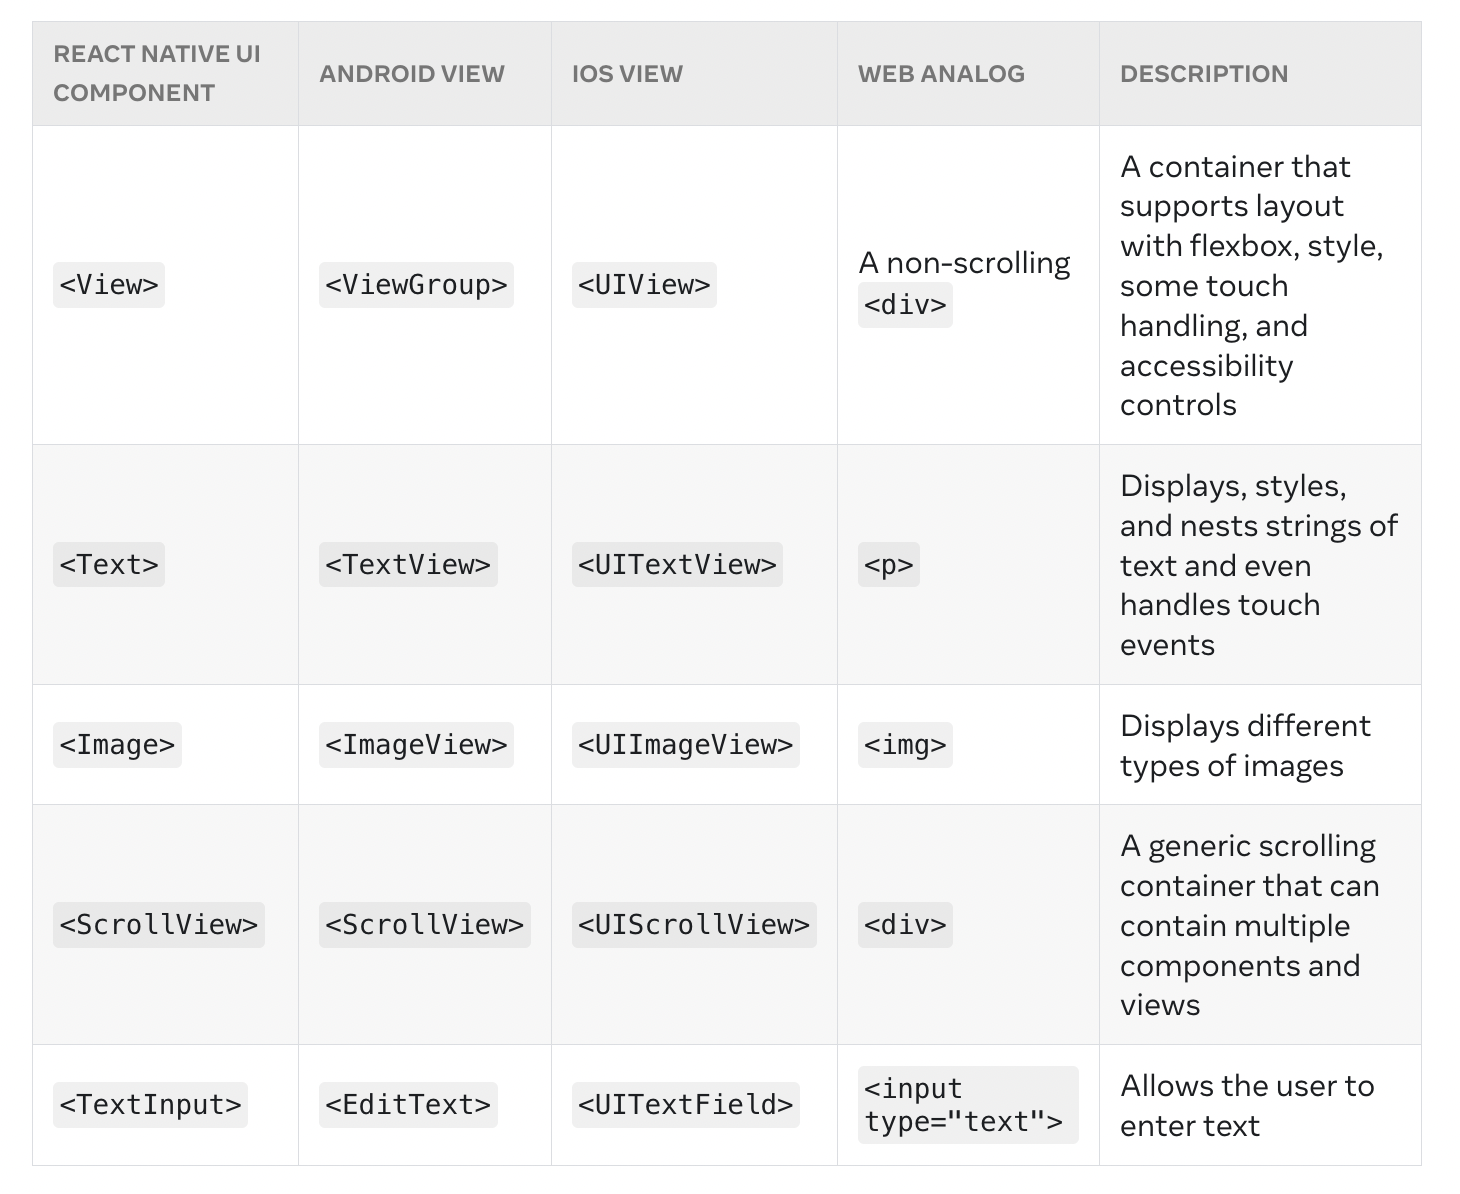
Task: Click the <TextInput> component tag
Action: pos(150,1105)
